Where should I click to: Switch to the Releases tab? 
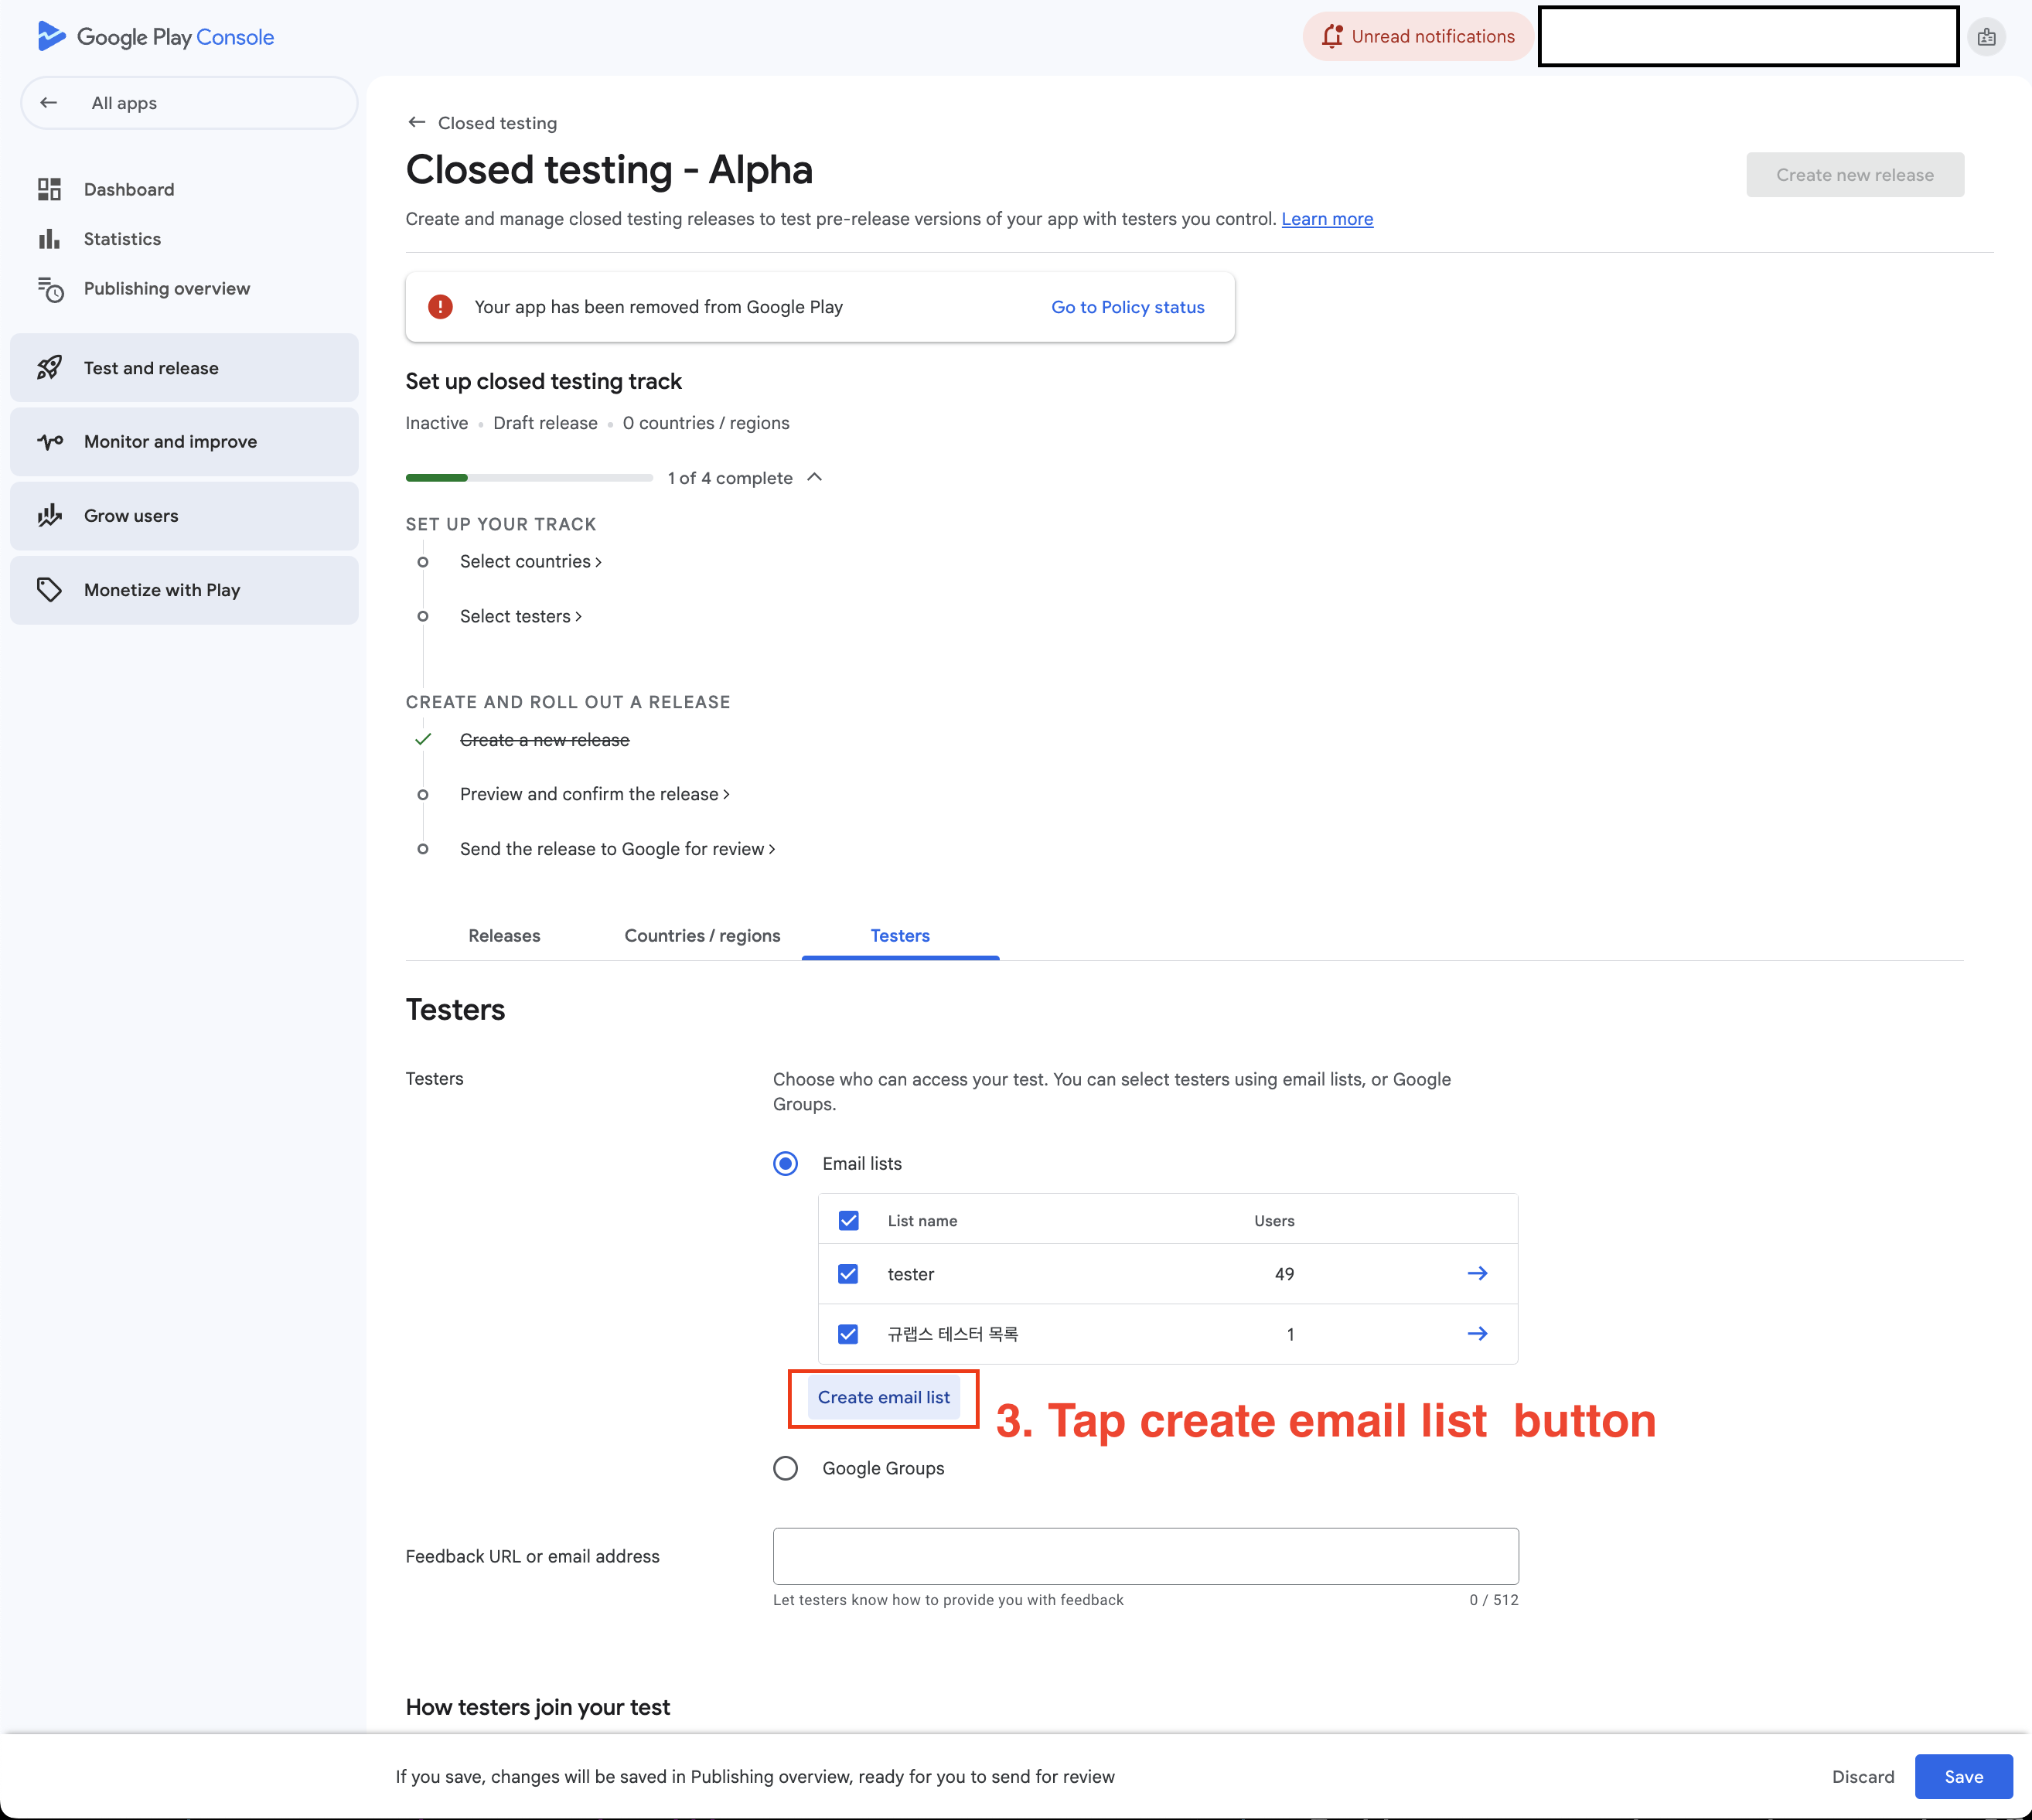[x=504, y=935]
